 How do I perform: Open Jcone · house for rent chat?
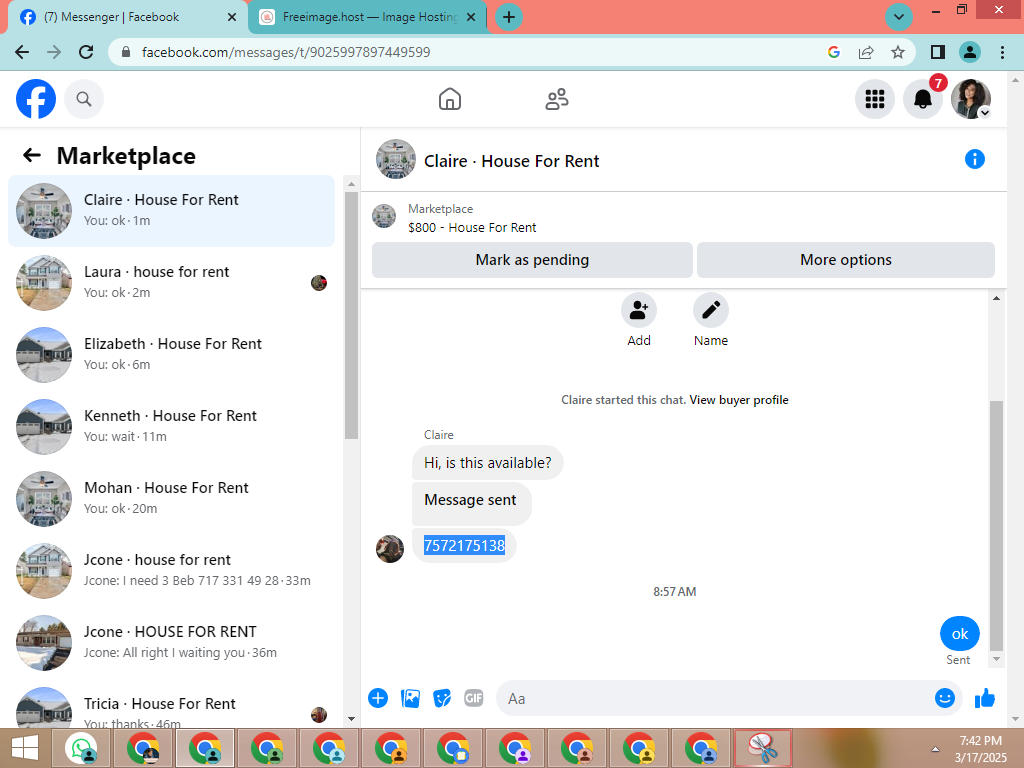171,570
